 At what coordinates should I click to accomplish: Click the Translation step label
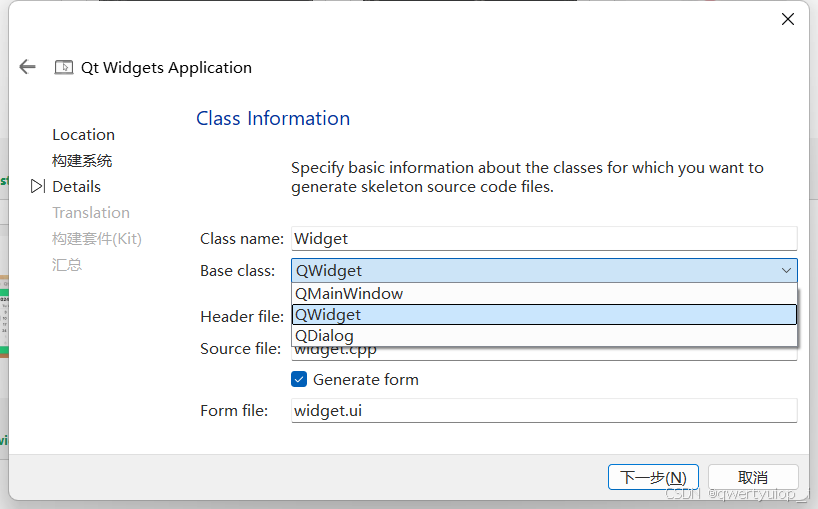pos(91,213)
